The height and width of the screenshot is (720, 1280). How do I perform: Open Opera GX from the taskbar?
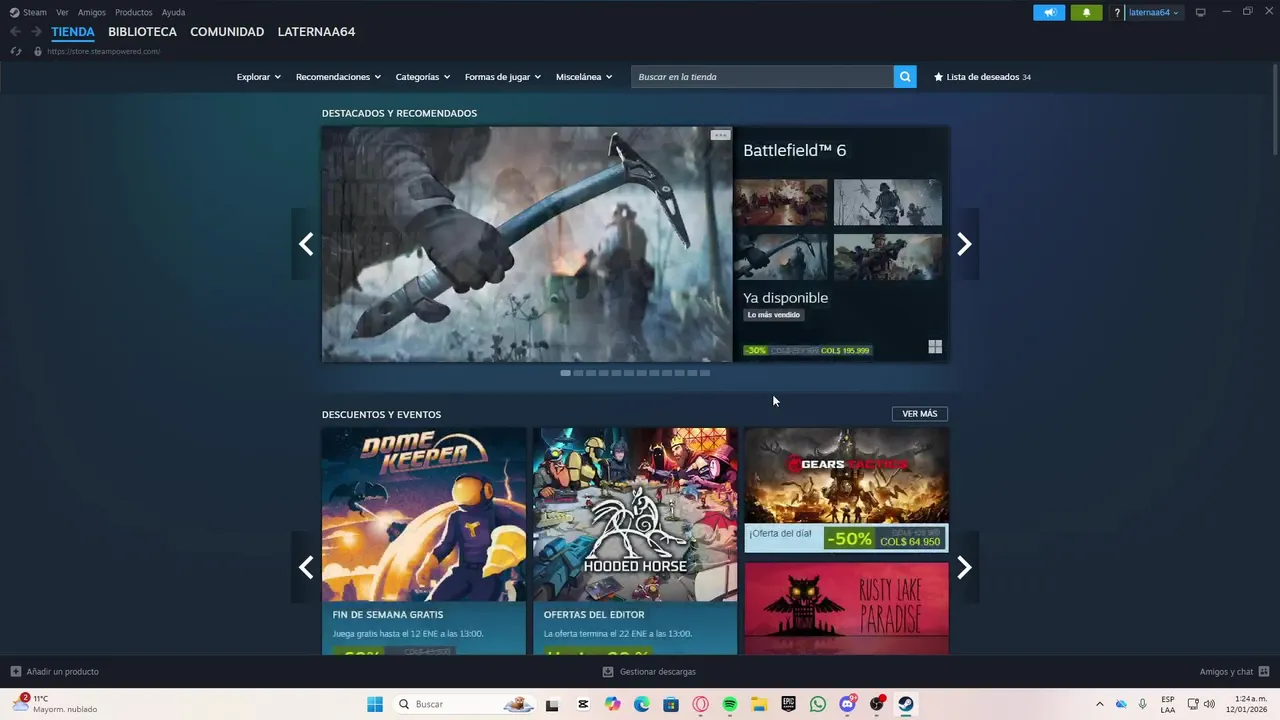click(700, 704)
